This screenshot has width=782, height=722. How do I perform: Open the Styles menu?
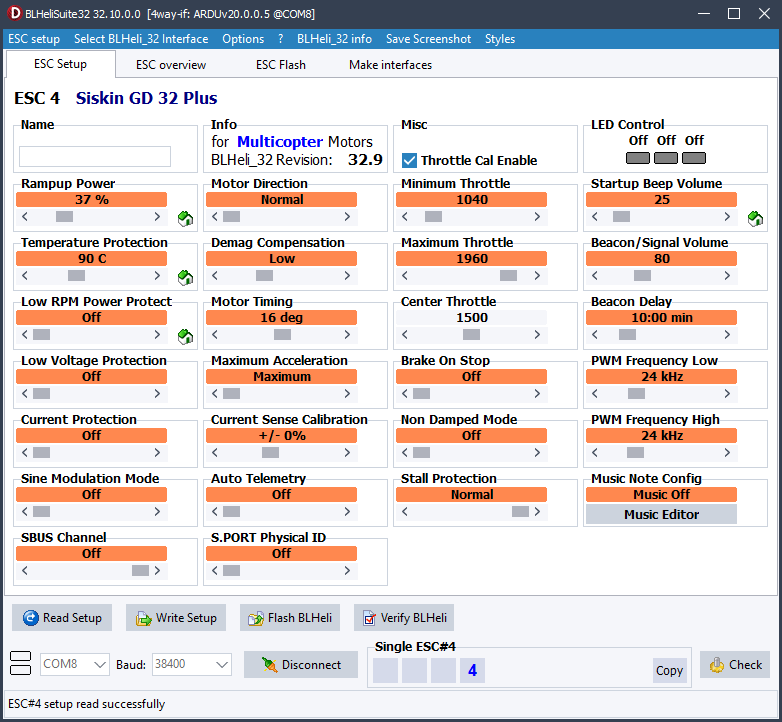tap(500, 39)
